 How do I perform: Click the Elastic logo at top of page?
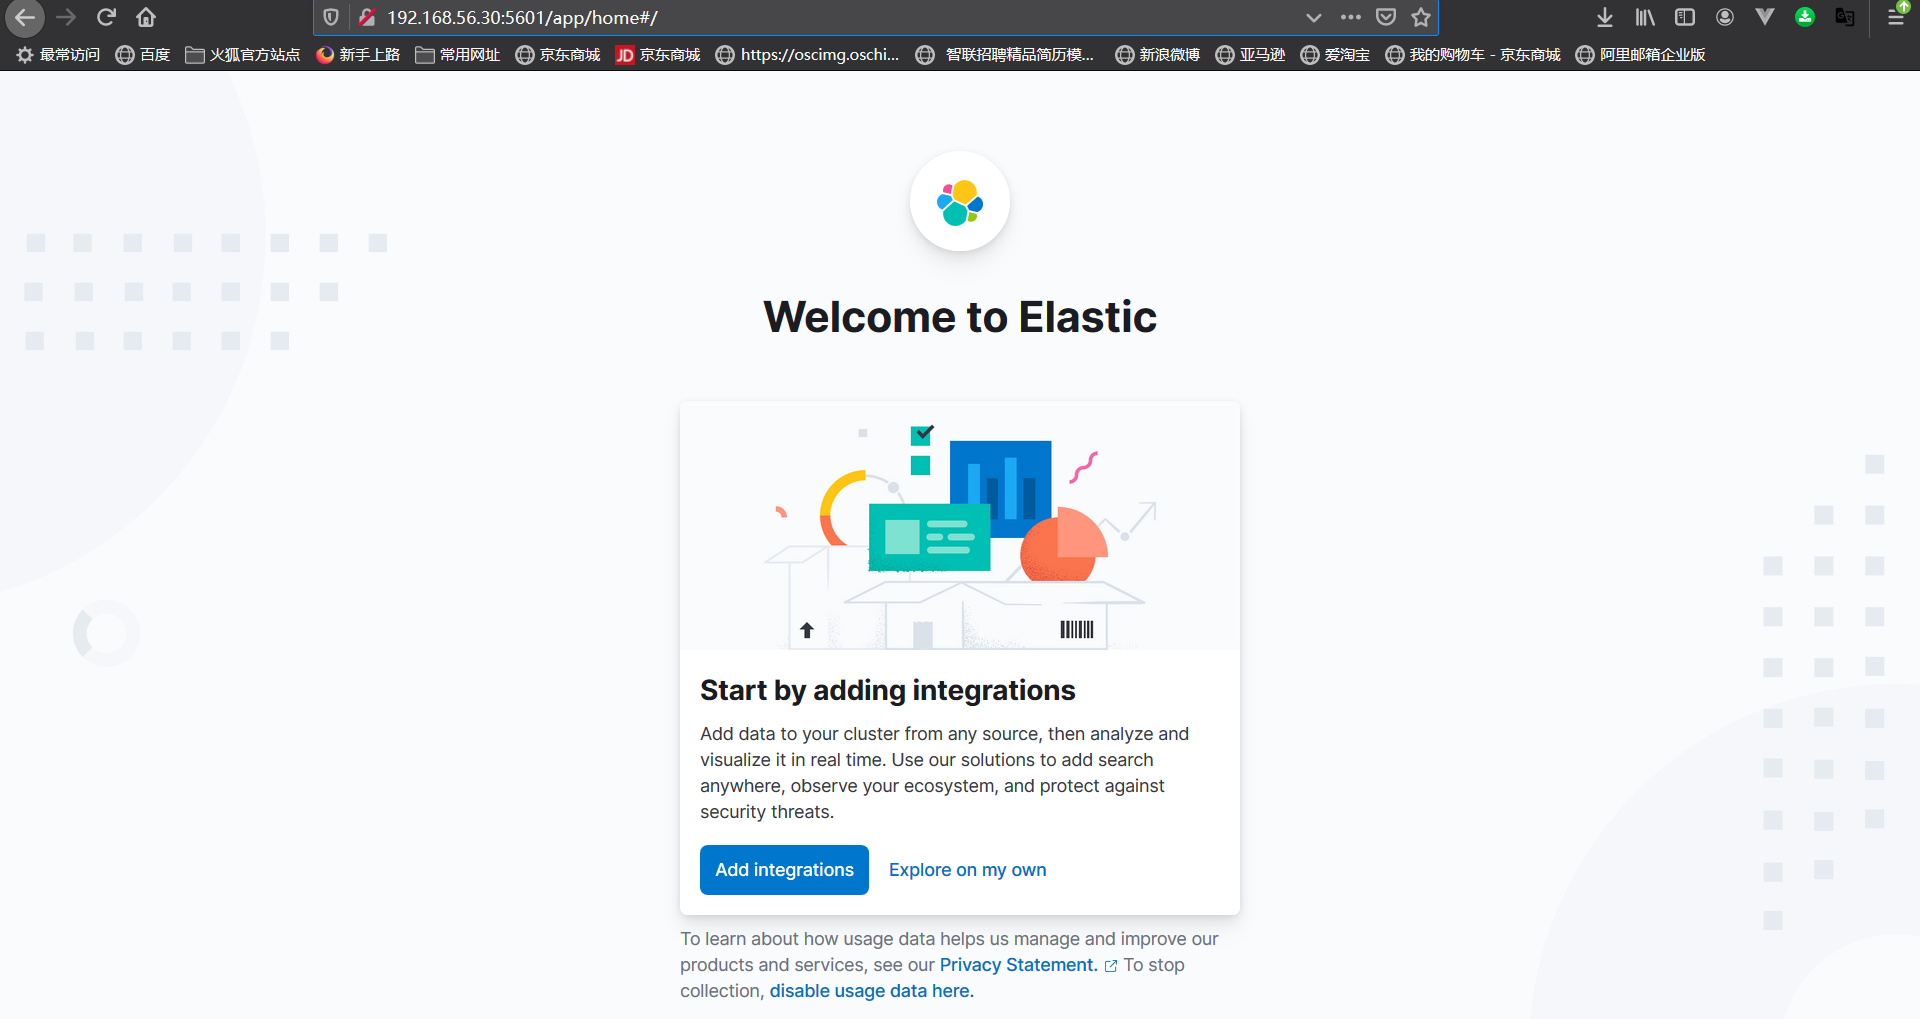click(x=960, y=202)
